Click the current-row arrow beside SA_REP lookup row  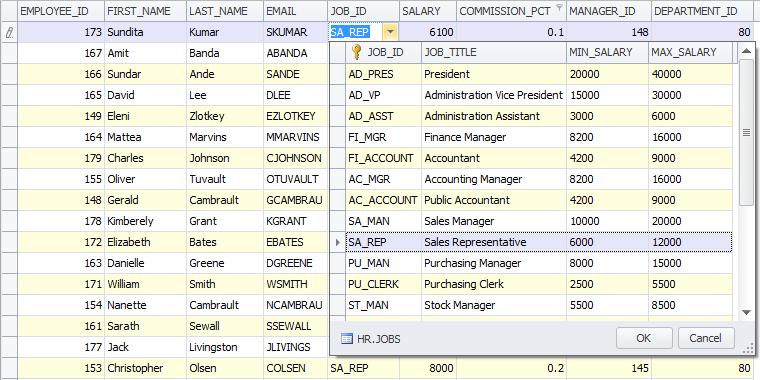tap(338, 242)
